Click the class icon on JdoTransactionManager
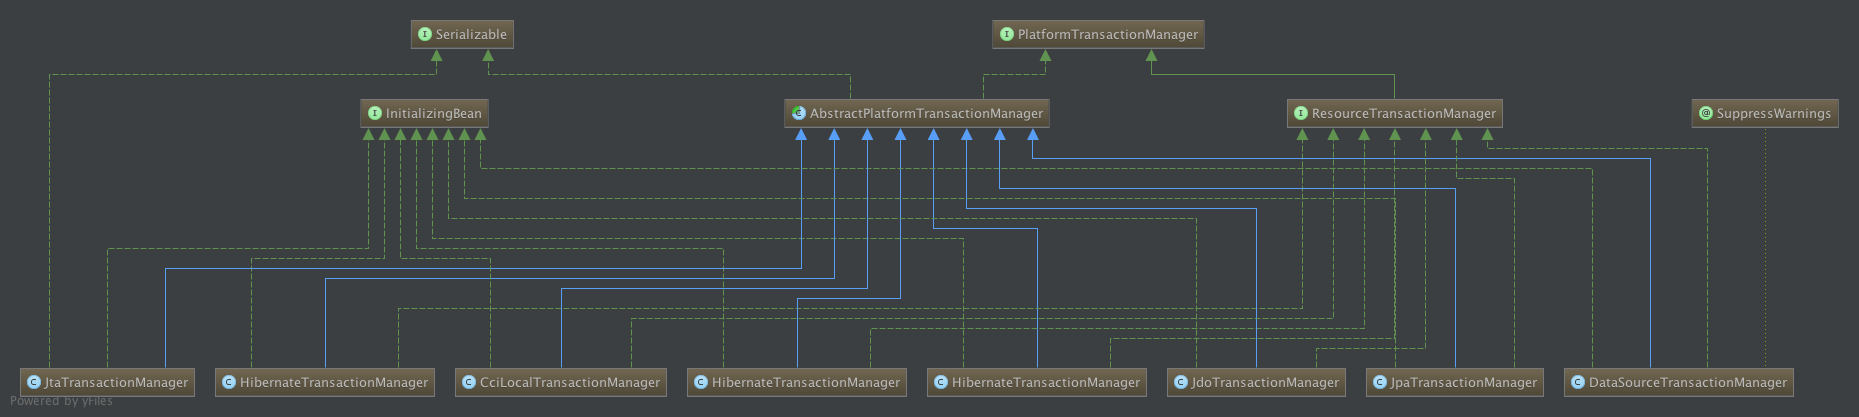Screen dimensions: 1859x417 (x=1180, y=382)
